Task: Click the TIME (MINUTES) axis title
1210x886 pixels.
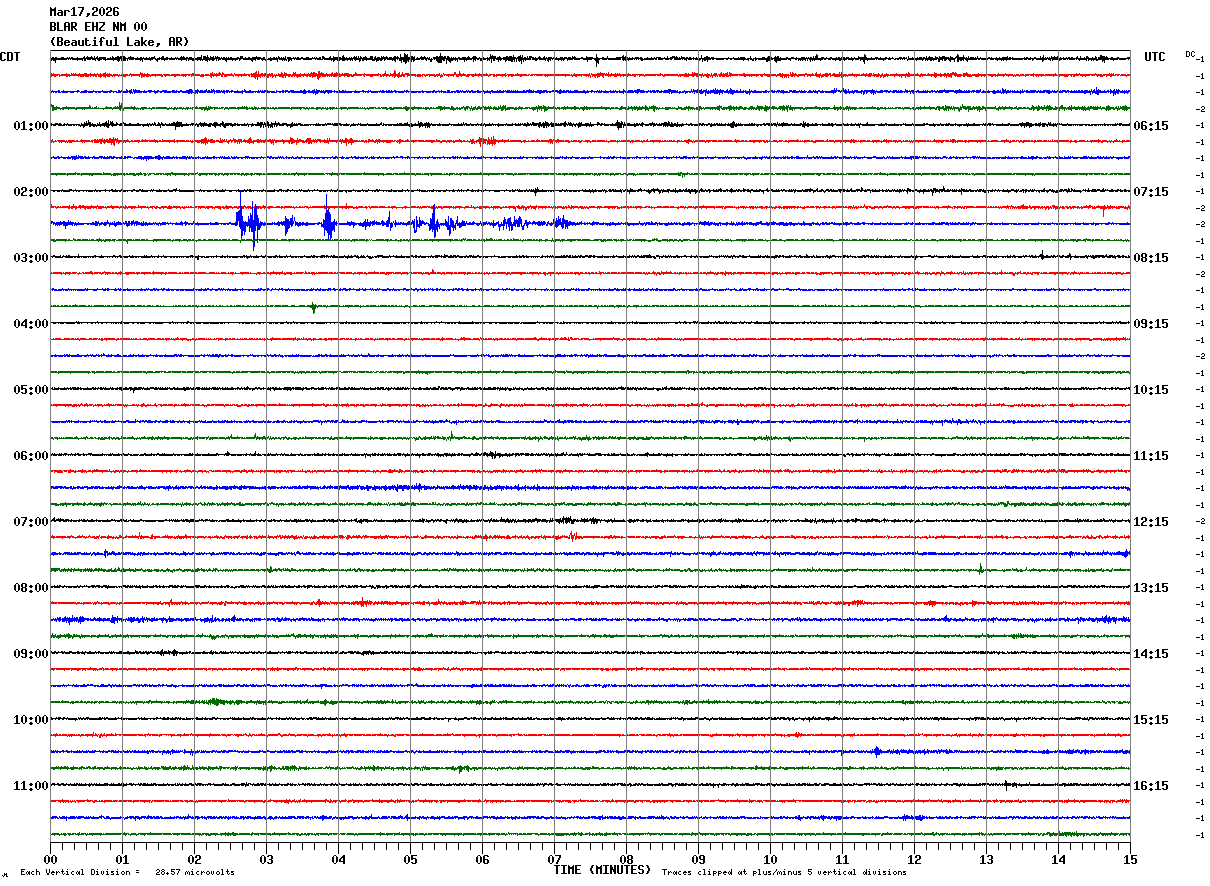Action: [602, 870]
